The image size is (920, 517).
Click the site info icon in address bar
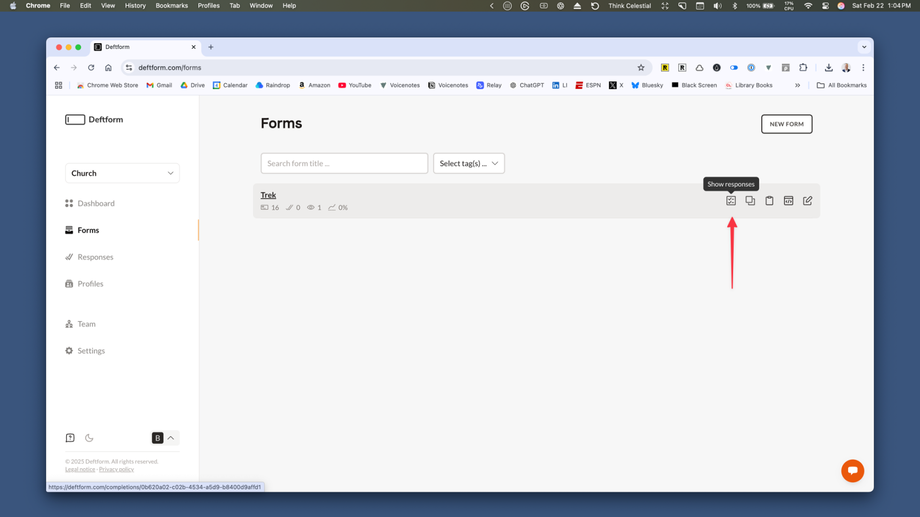[129, 67]
